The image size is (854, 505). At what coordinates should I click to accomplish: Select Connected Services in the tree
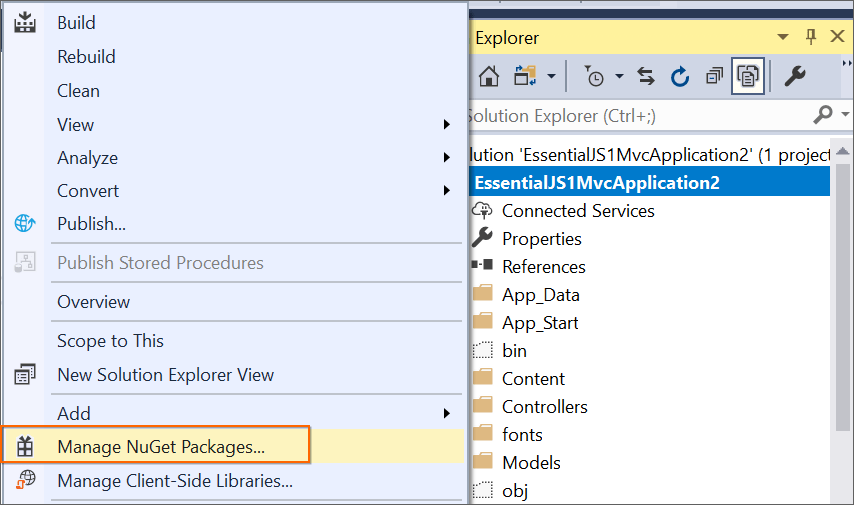click(x=578, y=211)
